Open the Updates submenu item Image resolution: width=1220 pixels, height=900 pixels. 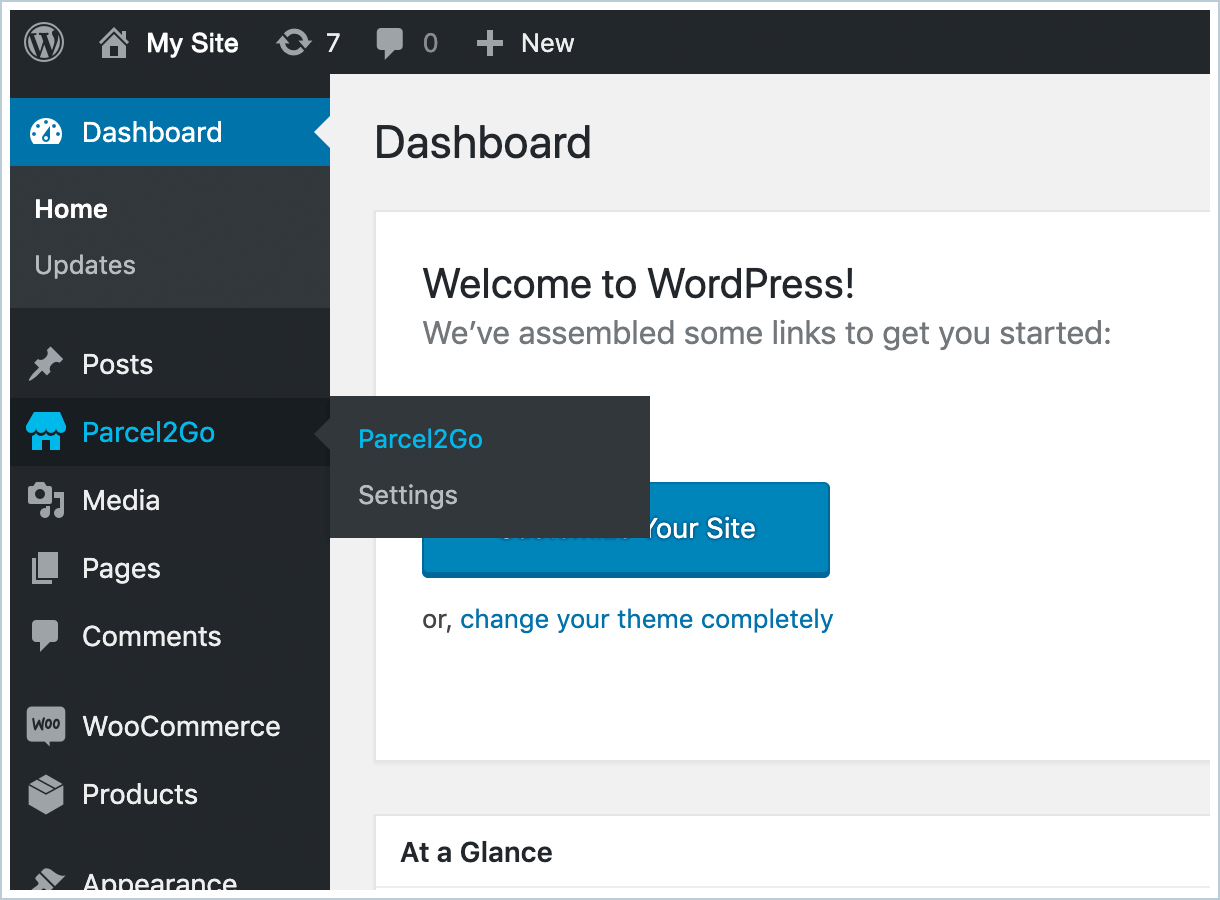(x=85, y=265)
